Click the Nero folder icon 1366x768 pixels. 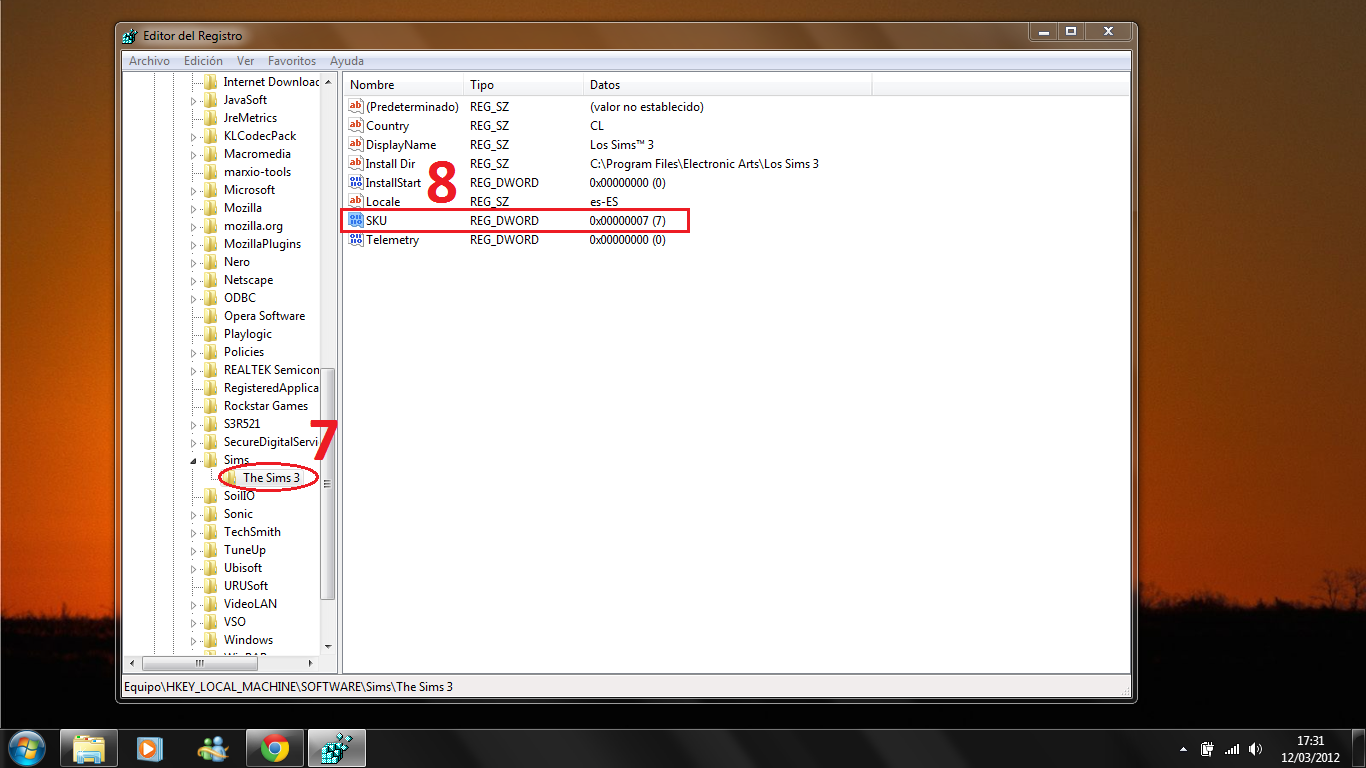click(x=211, y=262)
